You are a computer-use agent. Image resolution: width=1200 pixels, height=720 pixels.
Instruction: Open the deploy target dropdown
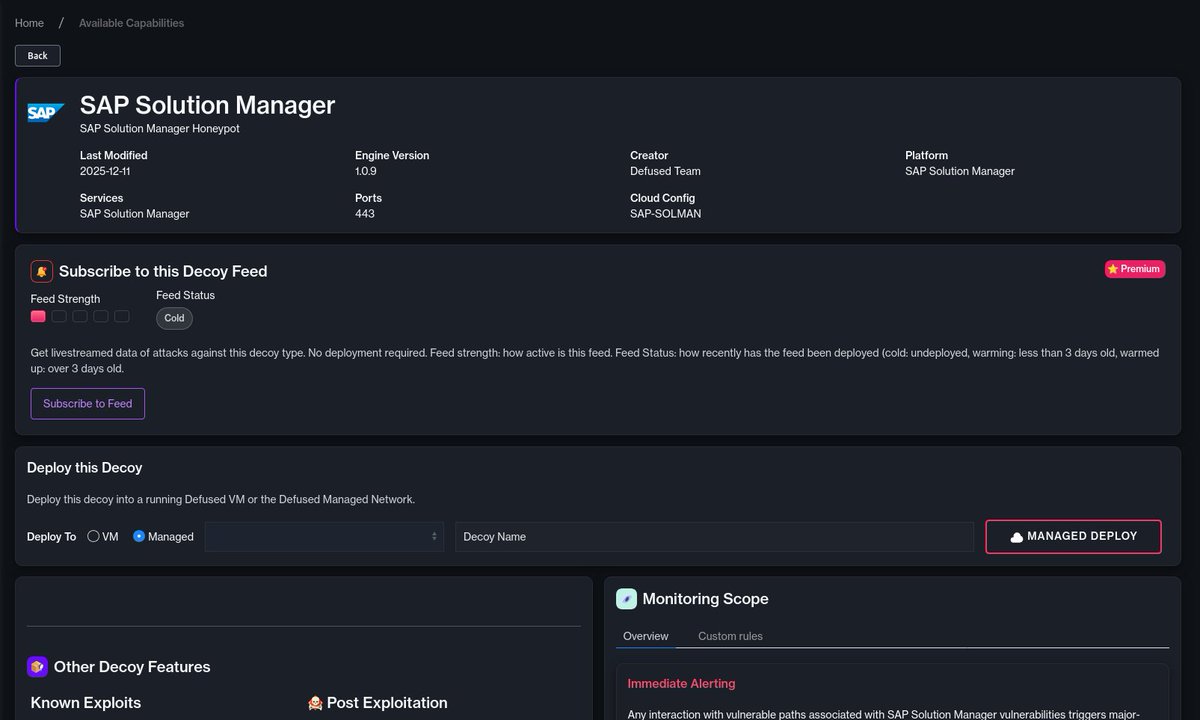(x=324, y=536)
